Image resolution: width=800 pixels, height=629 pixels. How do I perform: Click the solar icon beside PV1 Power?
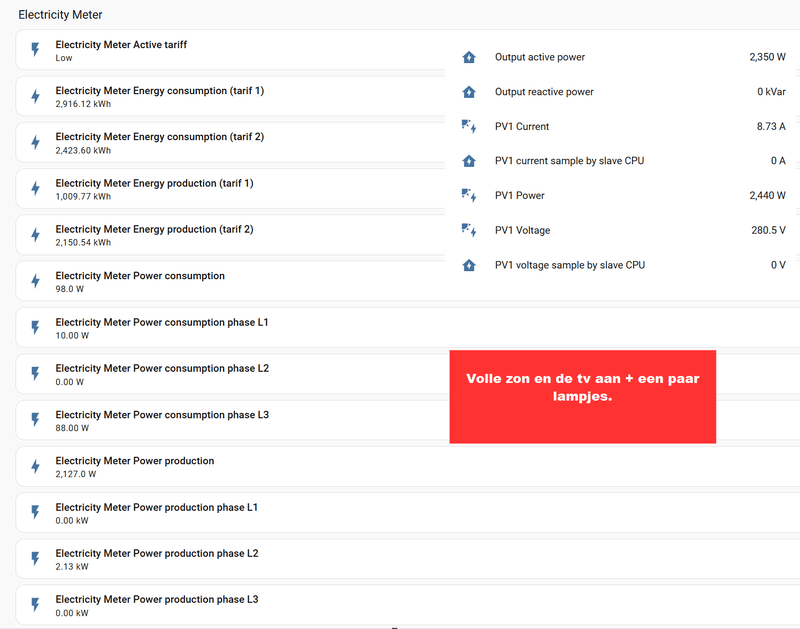[x=469, y=196]
